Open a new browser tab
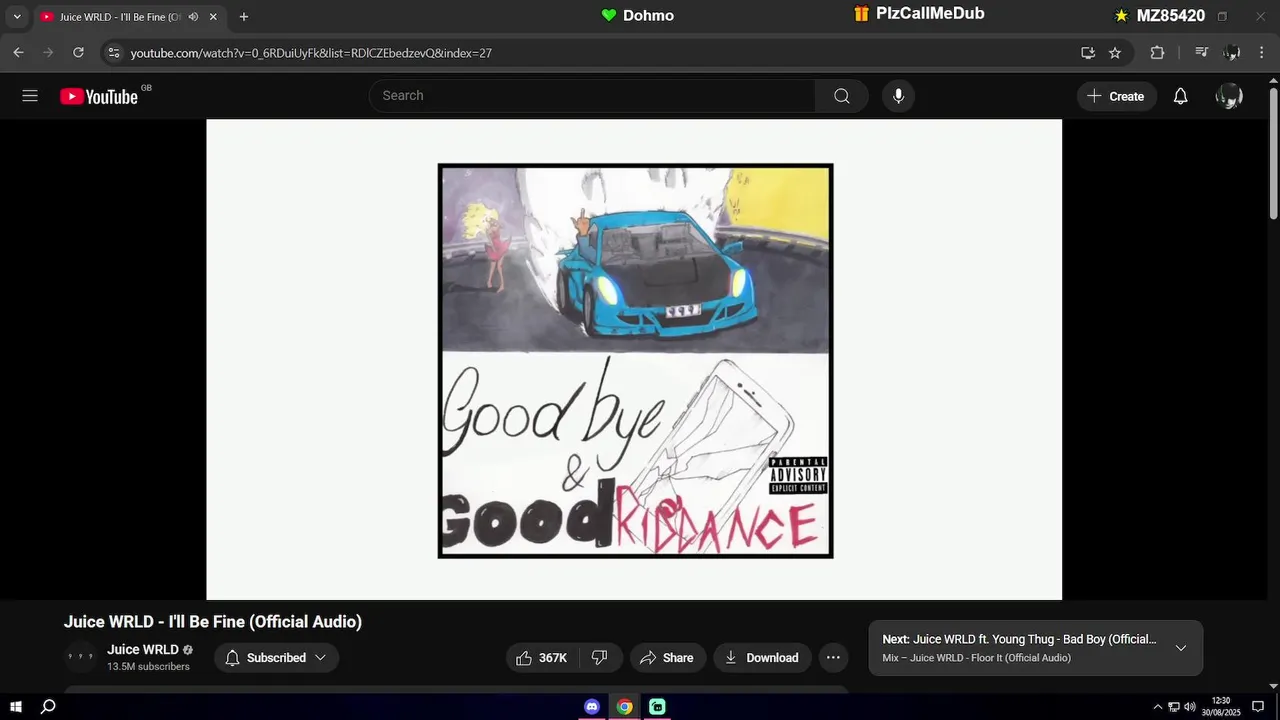 pyautogui.click(x=244, y=17)
